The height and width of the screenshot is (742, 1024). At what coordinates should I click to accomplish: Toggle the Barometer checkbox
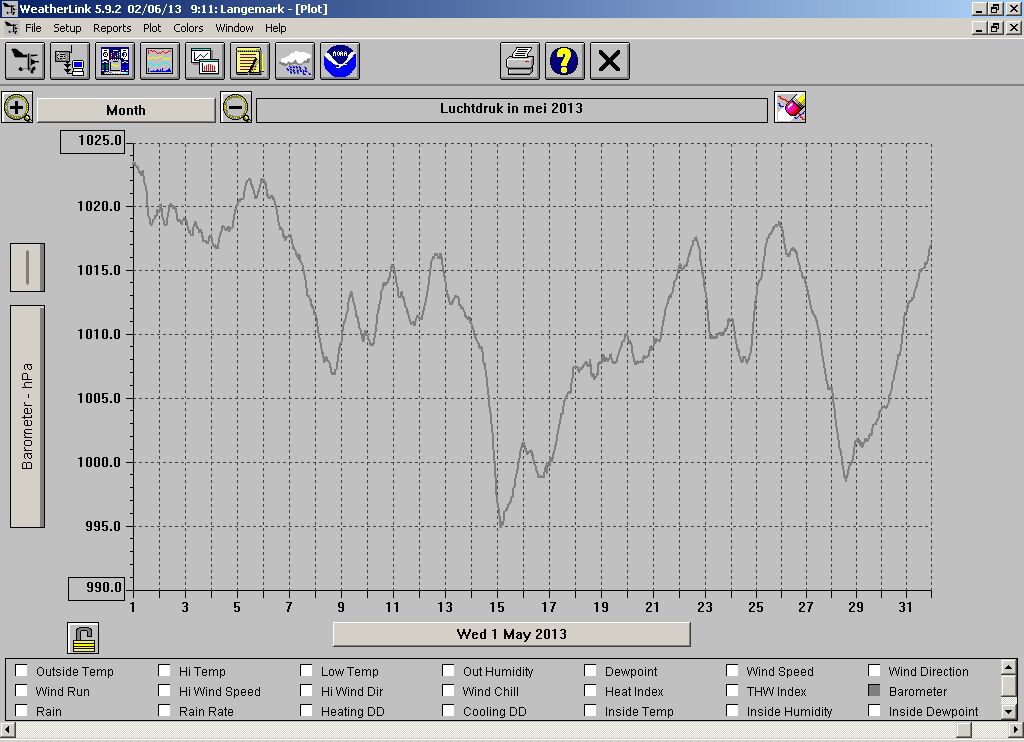(x=875, y=691)
